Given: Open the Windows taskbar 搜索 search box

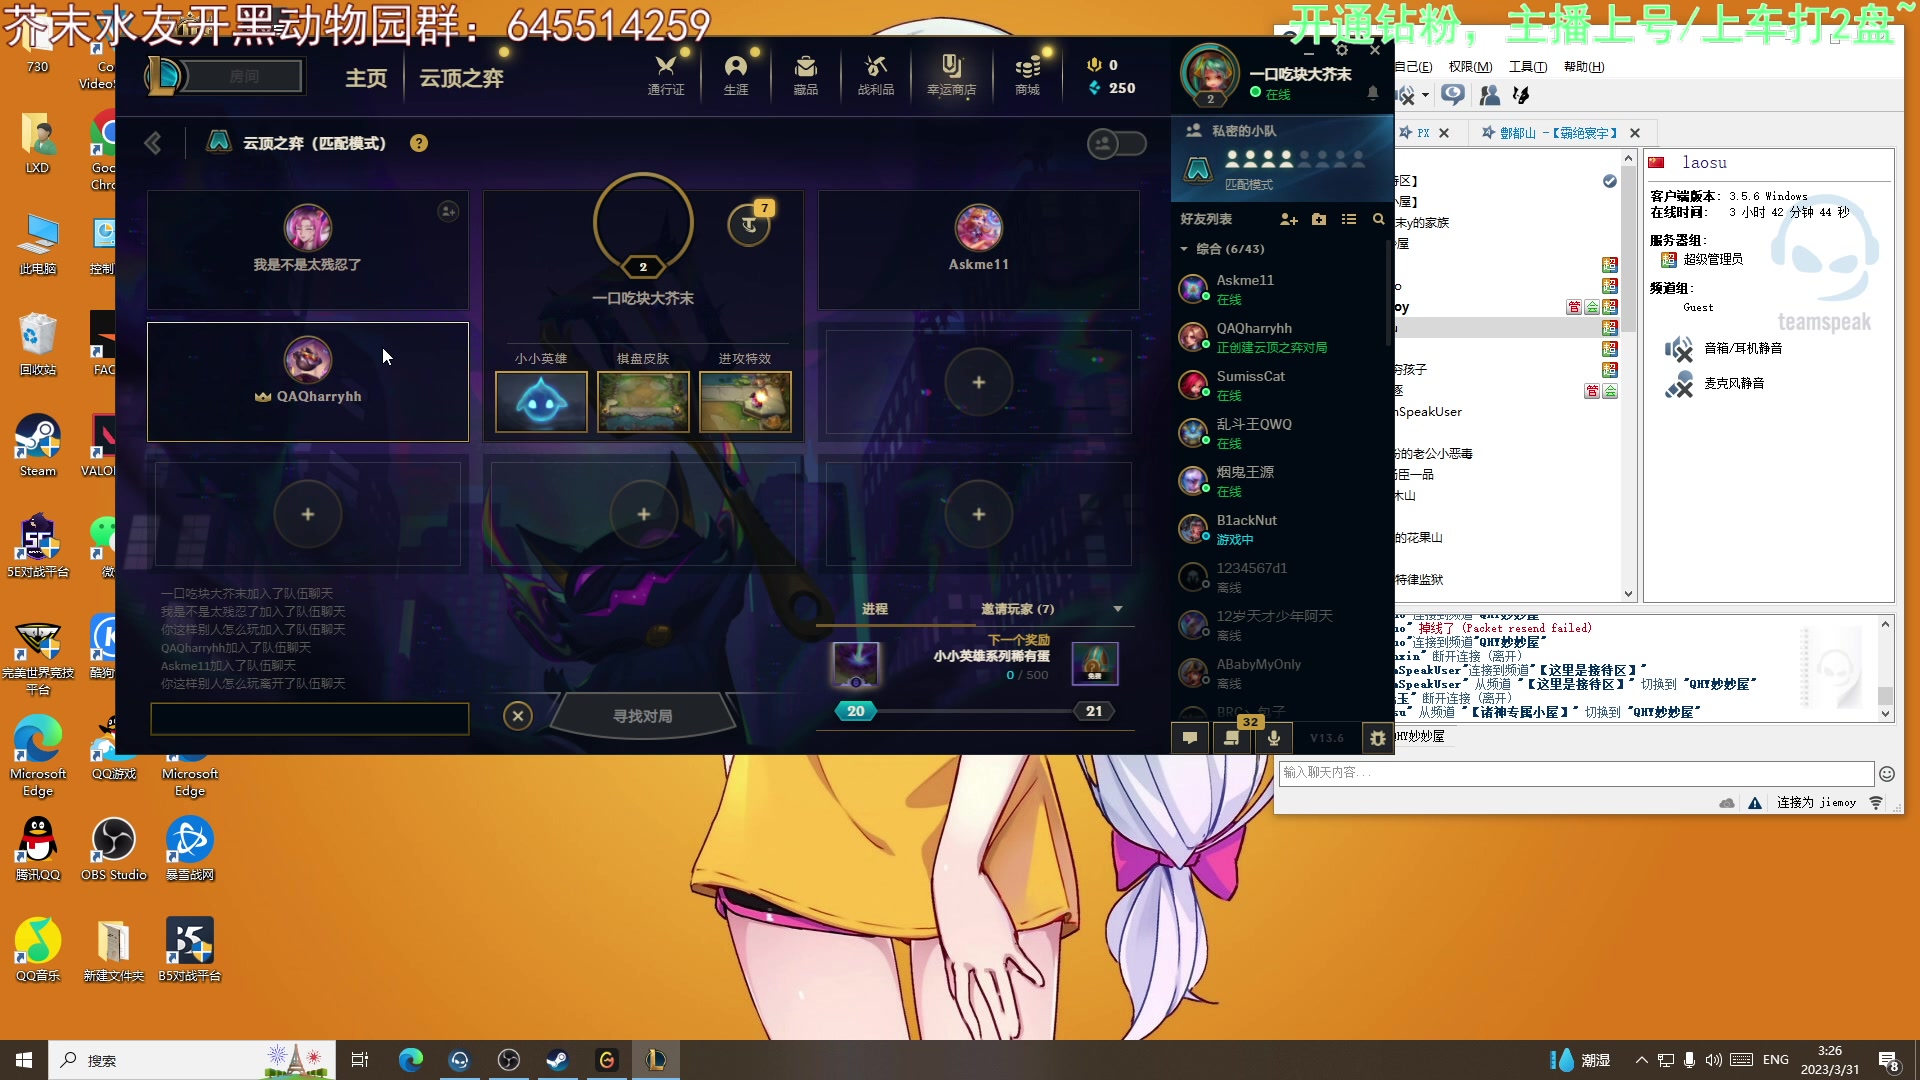Looking at the screenshot, I should pyautogui.click(x=192, y=1060).
